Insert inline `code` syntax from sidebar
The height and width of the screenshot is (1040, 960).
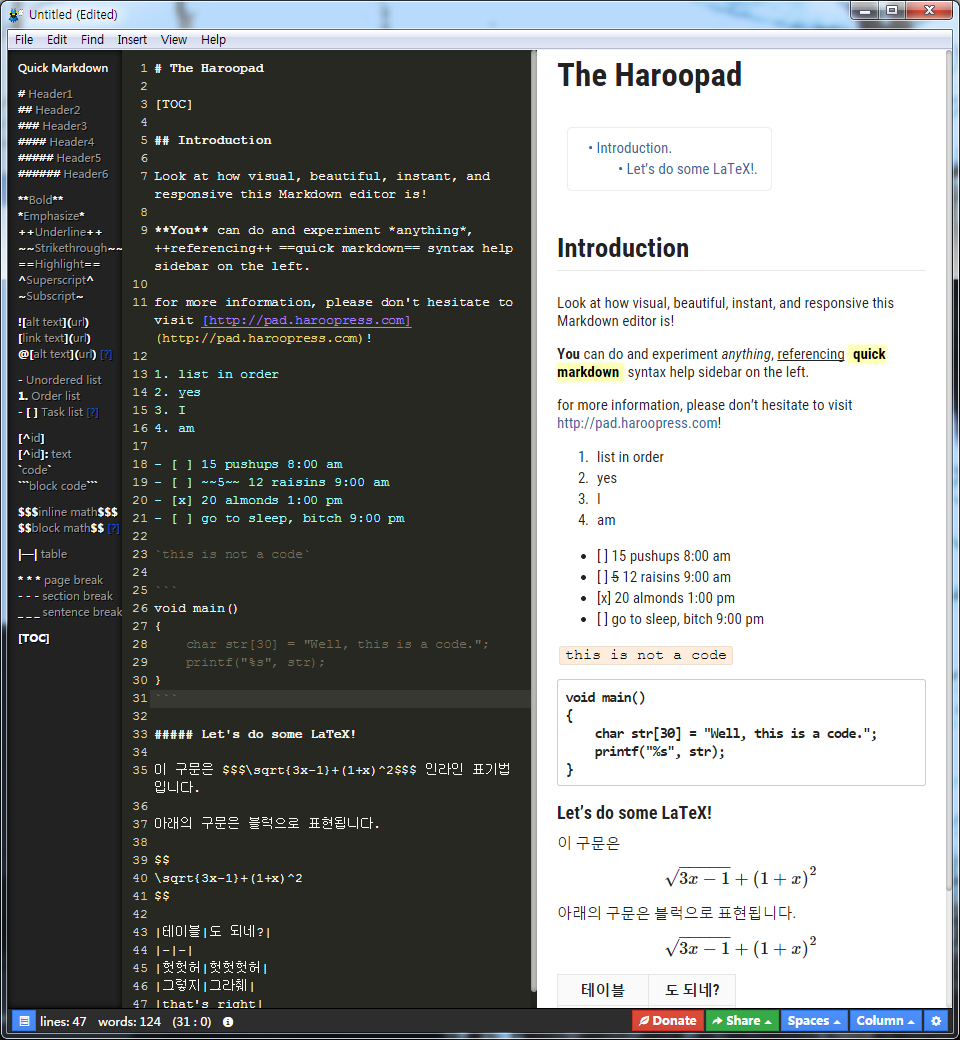[x=34, y=470]
